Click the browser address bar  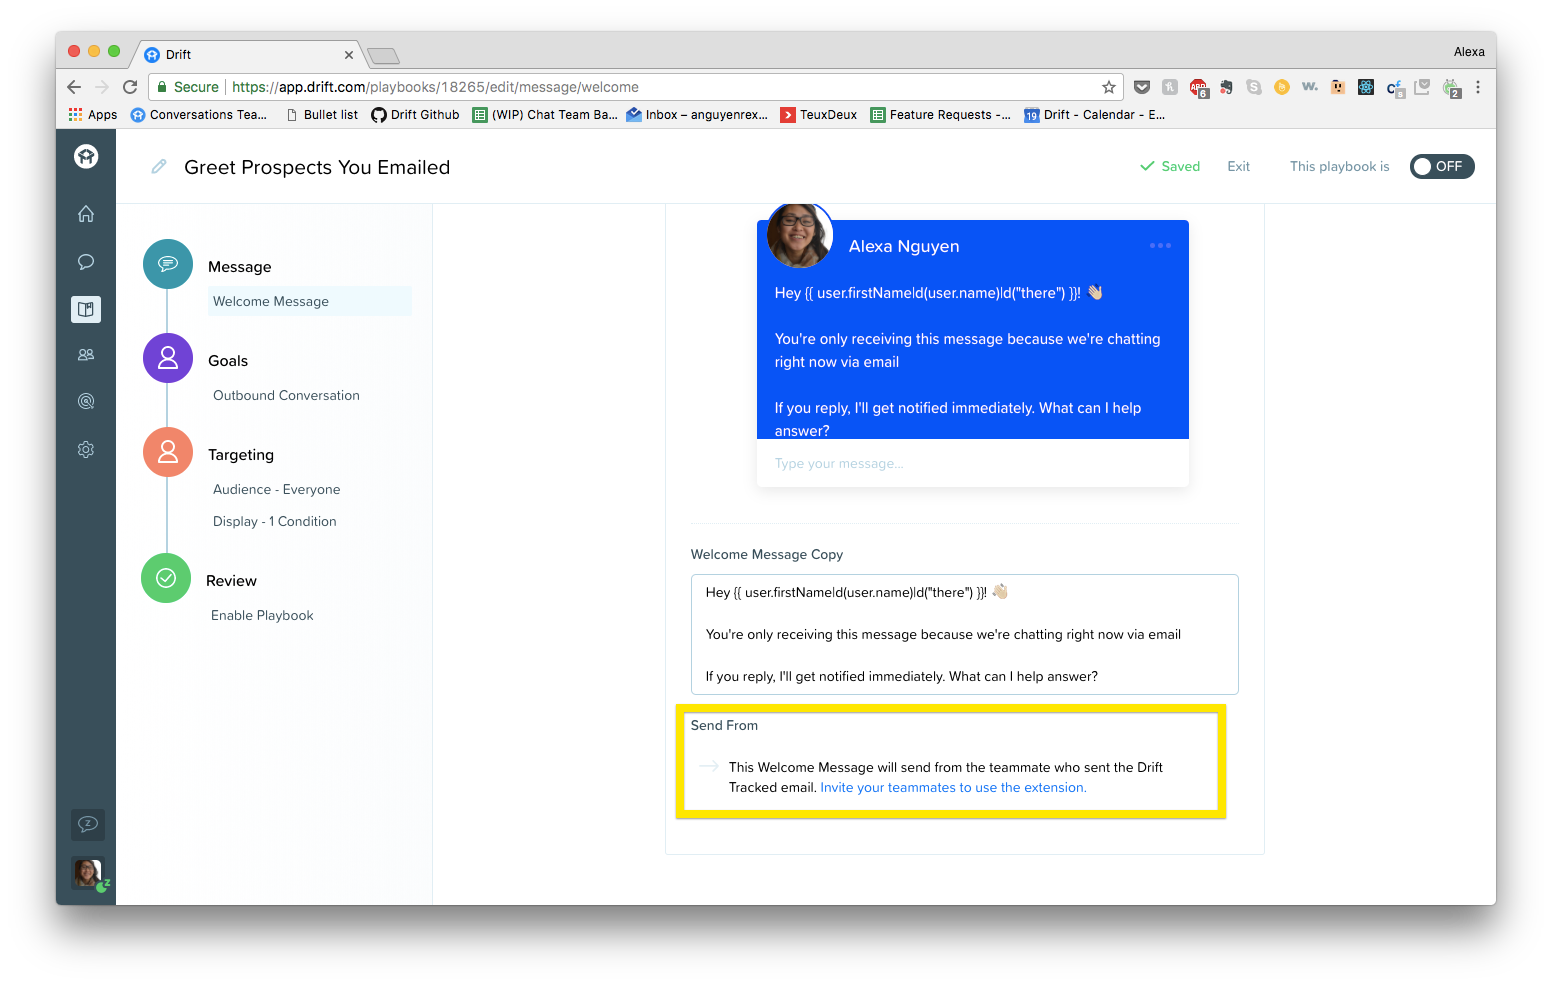click(636, 87)
